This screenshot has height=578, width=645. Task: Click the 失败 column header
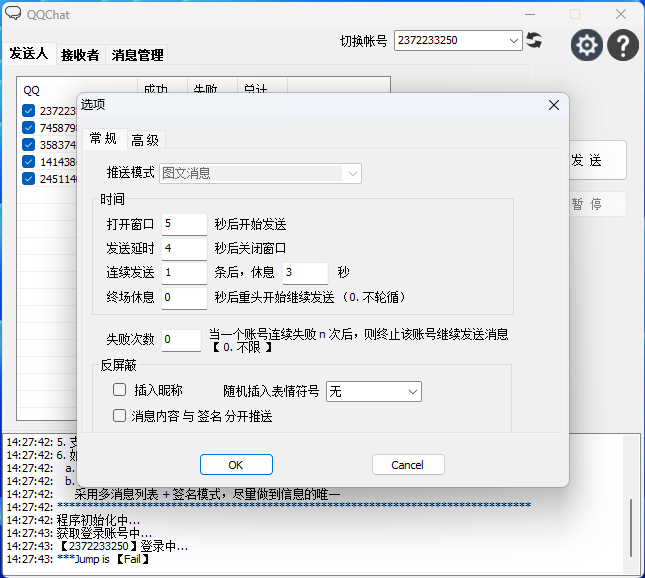[212, 85]
